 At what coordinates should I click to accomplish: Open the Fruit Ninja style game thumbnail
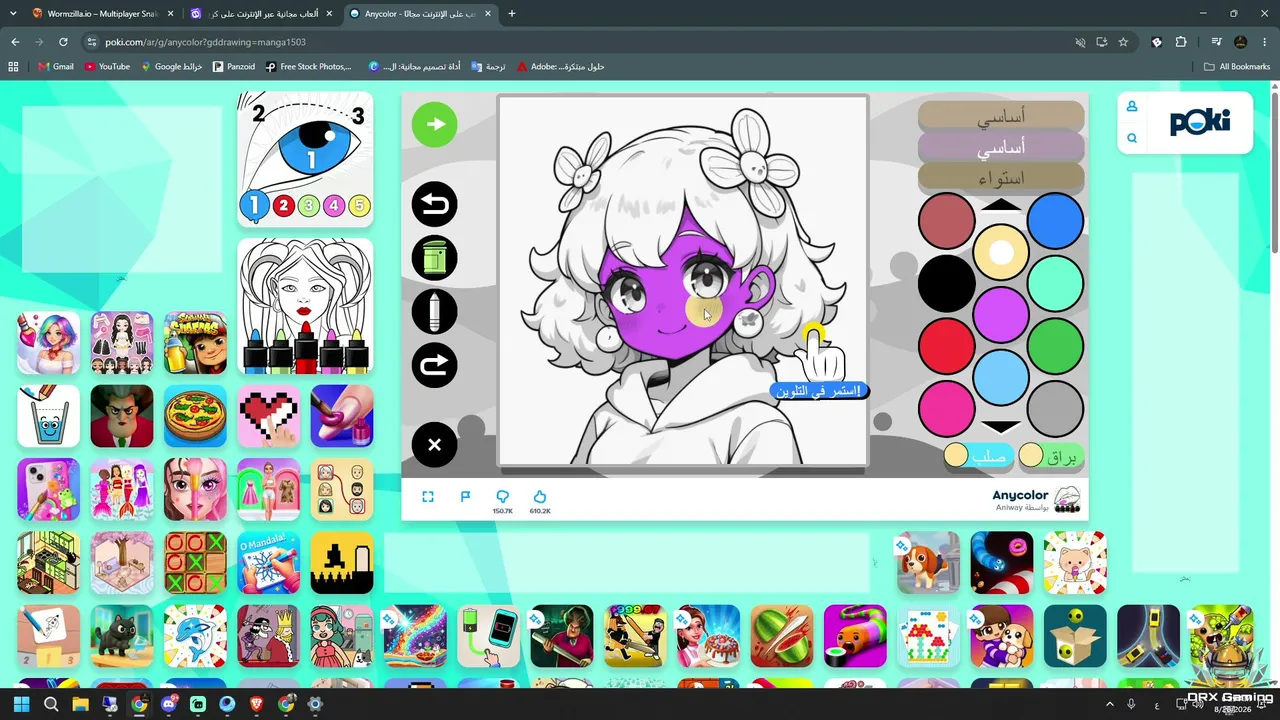click(x=782, y=636)
